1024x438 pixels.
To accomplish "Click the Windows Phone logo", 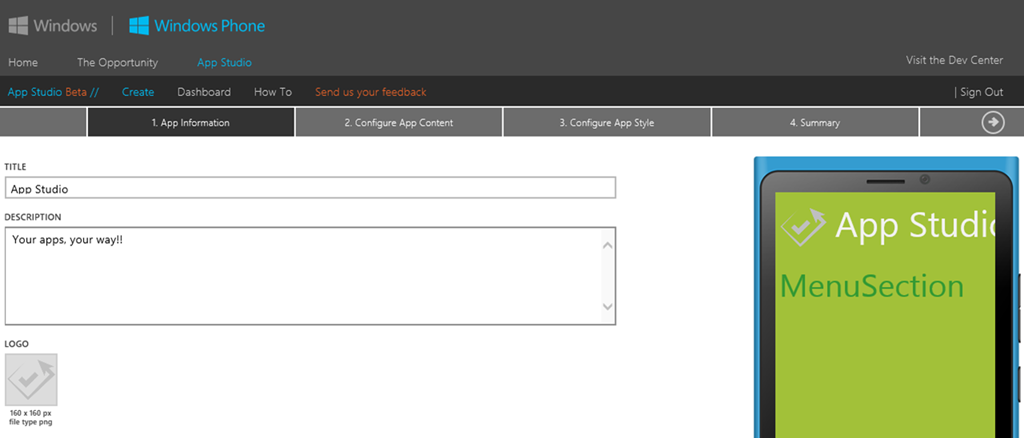I will click(x=197, y=26).
